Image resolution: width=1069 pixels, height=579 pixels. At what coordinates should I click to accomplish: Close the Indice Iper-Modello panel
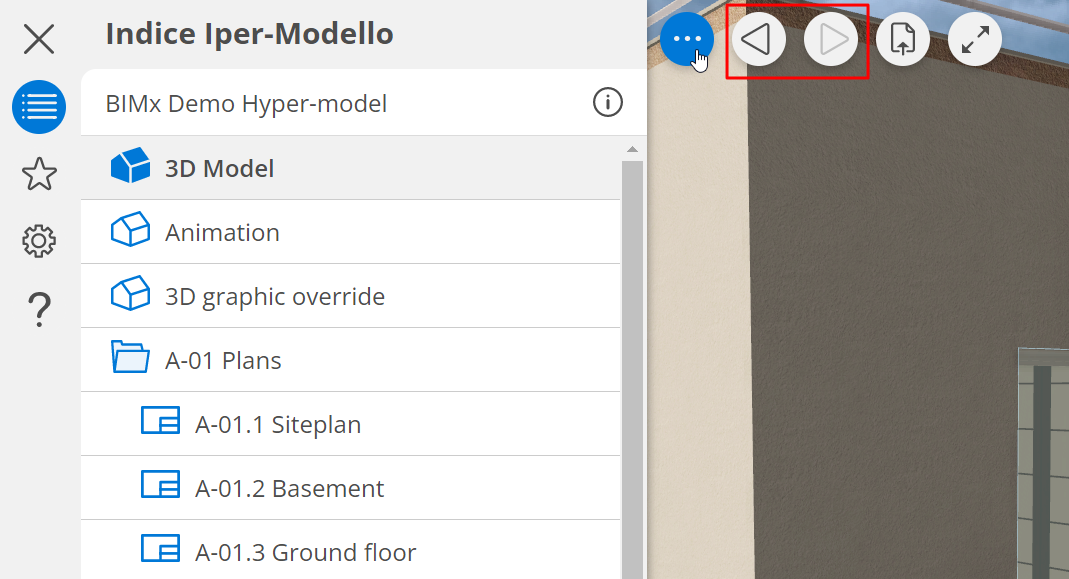tap(39, 39)
